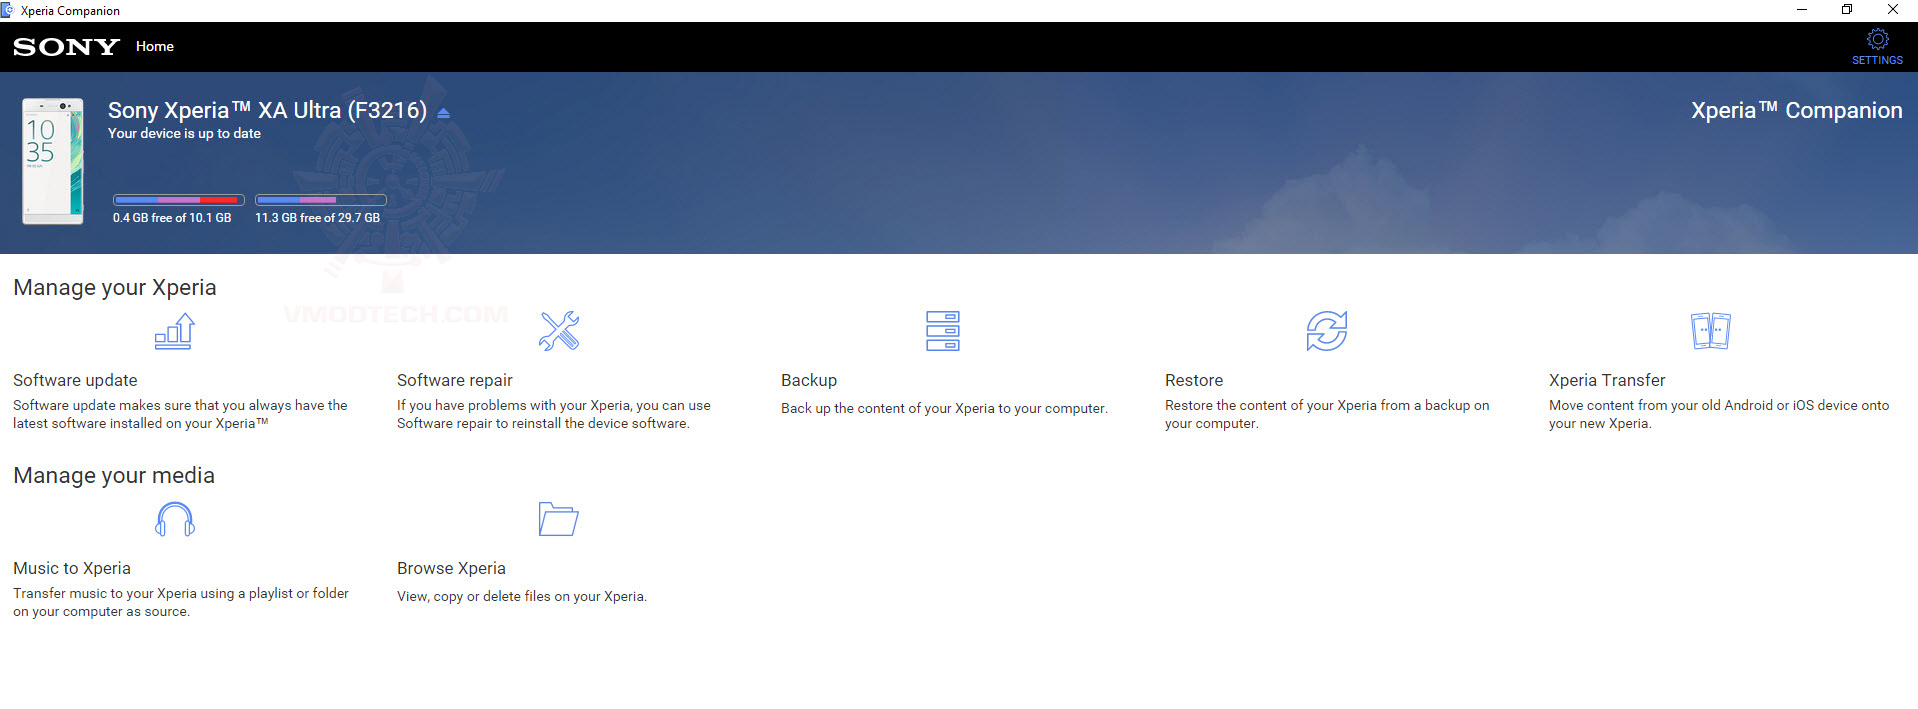The width and height of the screenshot is (1918, 709).
Task: Click the SD card storage usage bar
Action: click(x=321, y=200)
